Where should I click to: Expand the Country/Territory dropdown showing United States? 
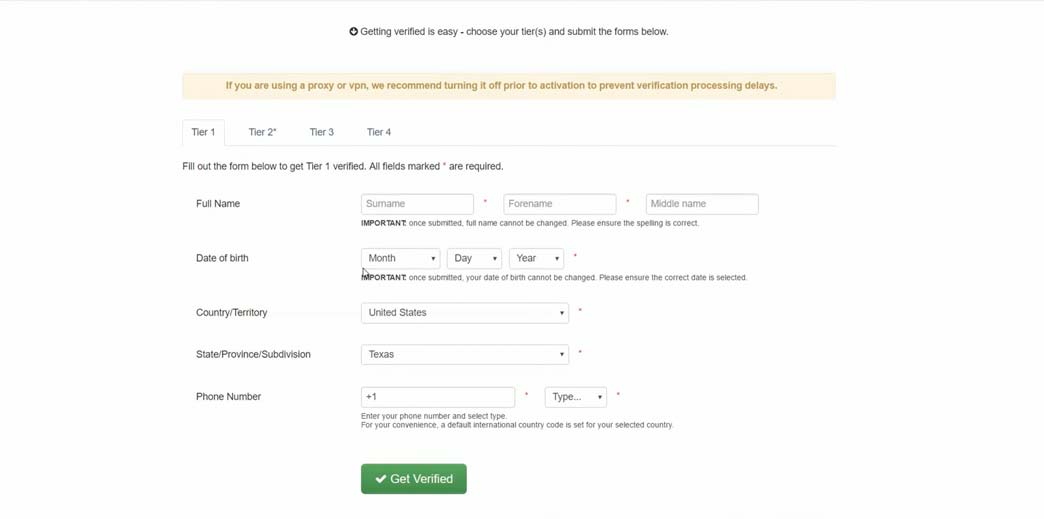pos(465,313)
